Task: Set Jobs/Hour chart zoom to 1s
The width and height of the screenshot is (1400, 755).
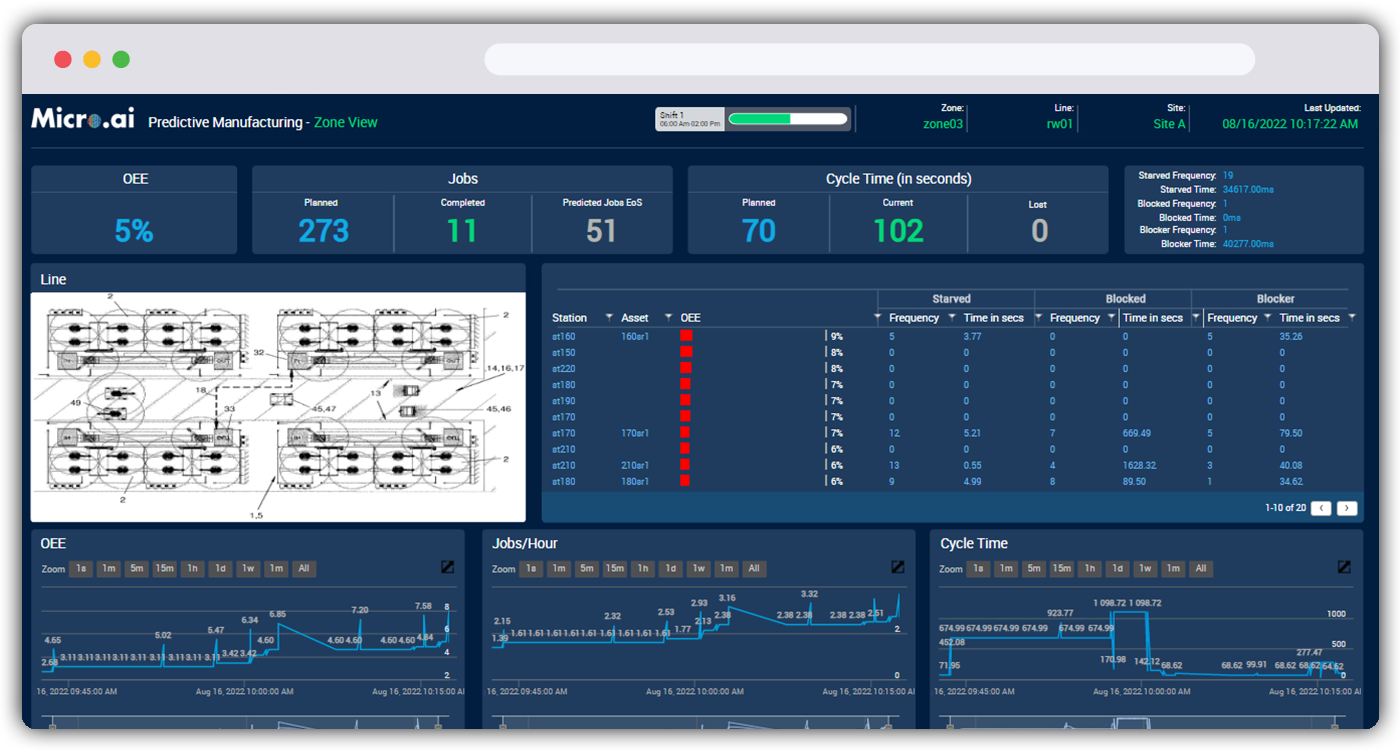Action: (x=531, y=569)
